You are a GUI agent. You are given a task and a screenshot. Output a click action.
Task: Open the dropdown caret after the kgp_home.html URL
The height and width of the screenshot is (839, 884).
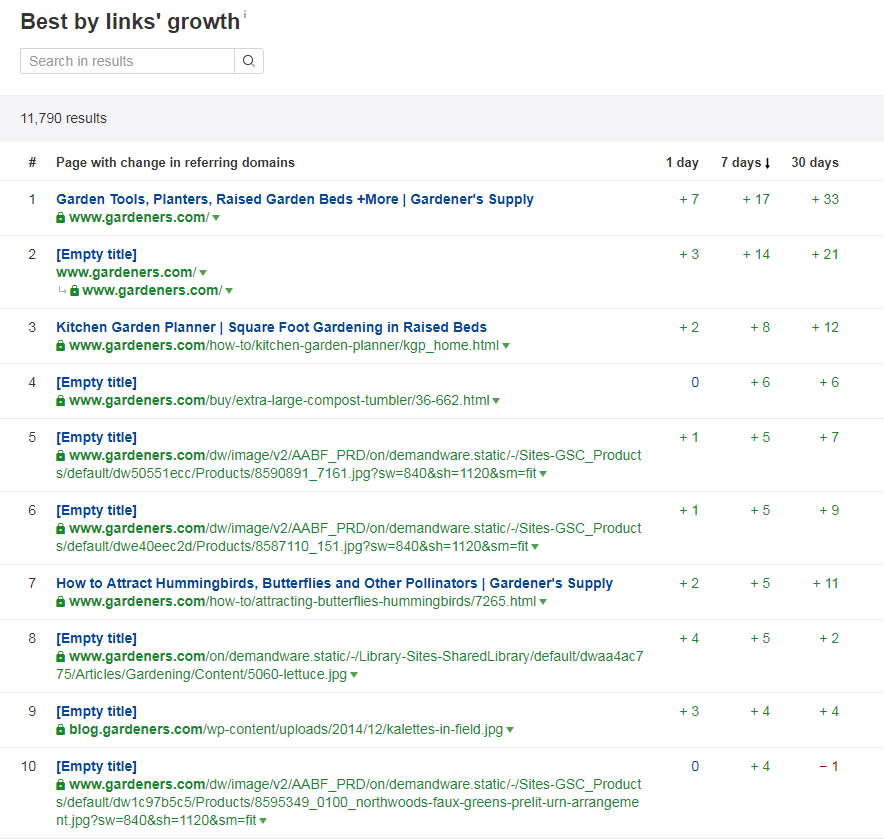point(506,346)
